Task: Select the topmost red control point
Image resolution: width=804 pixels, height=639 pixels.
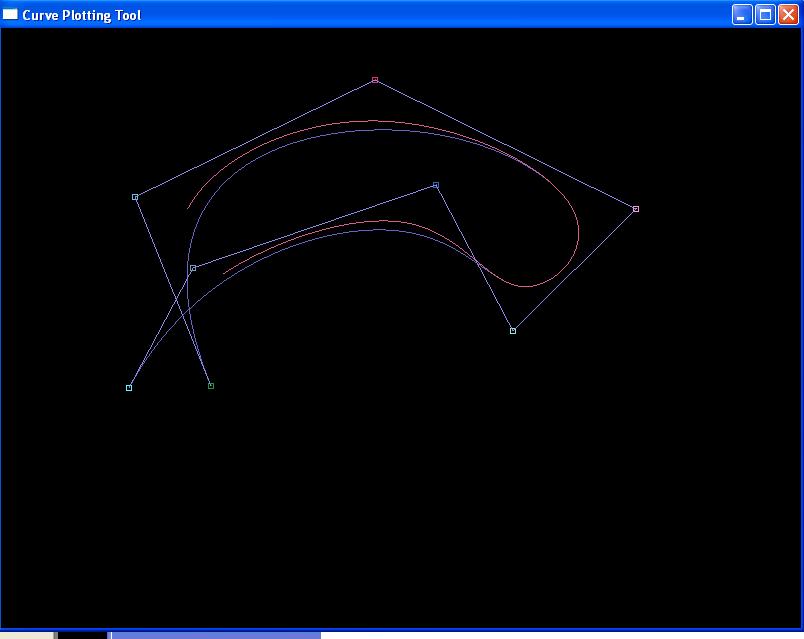Action: (375, 80)
